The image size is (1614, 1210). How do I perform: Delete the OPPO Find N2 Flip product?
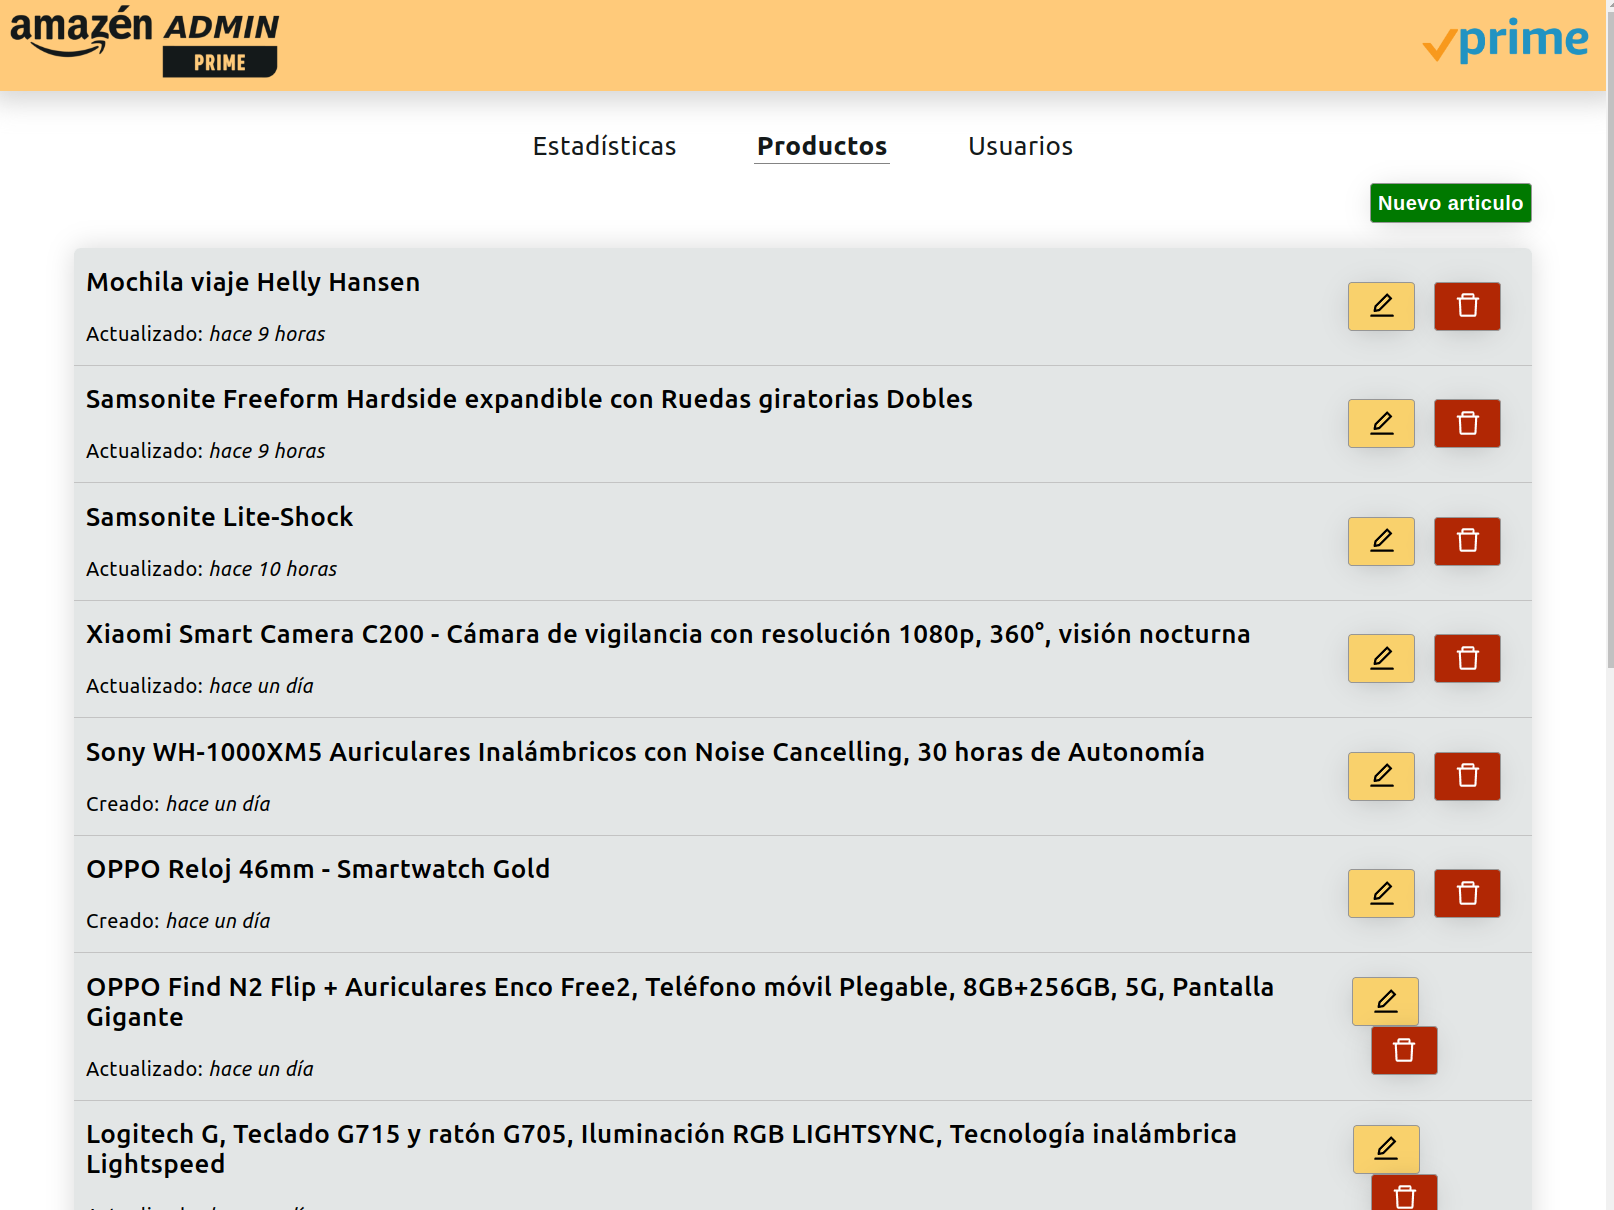coord(1404,1050)
